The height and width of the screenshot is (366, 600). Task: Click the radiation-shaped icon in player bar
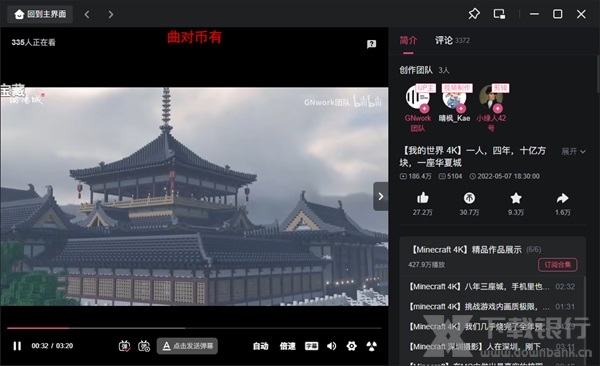tap(372, 346)
